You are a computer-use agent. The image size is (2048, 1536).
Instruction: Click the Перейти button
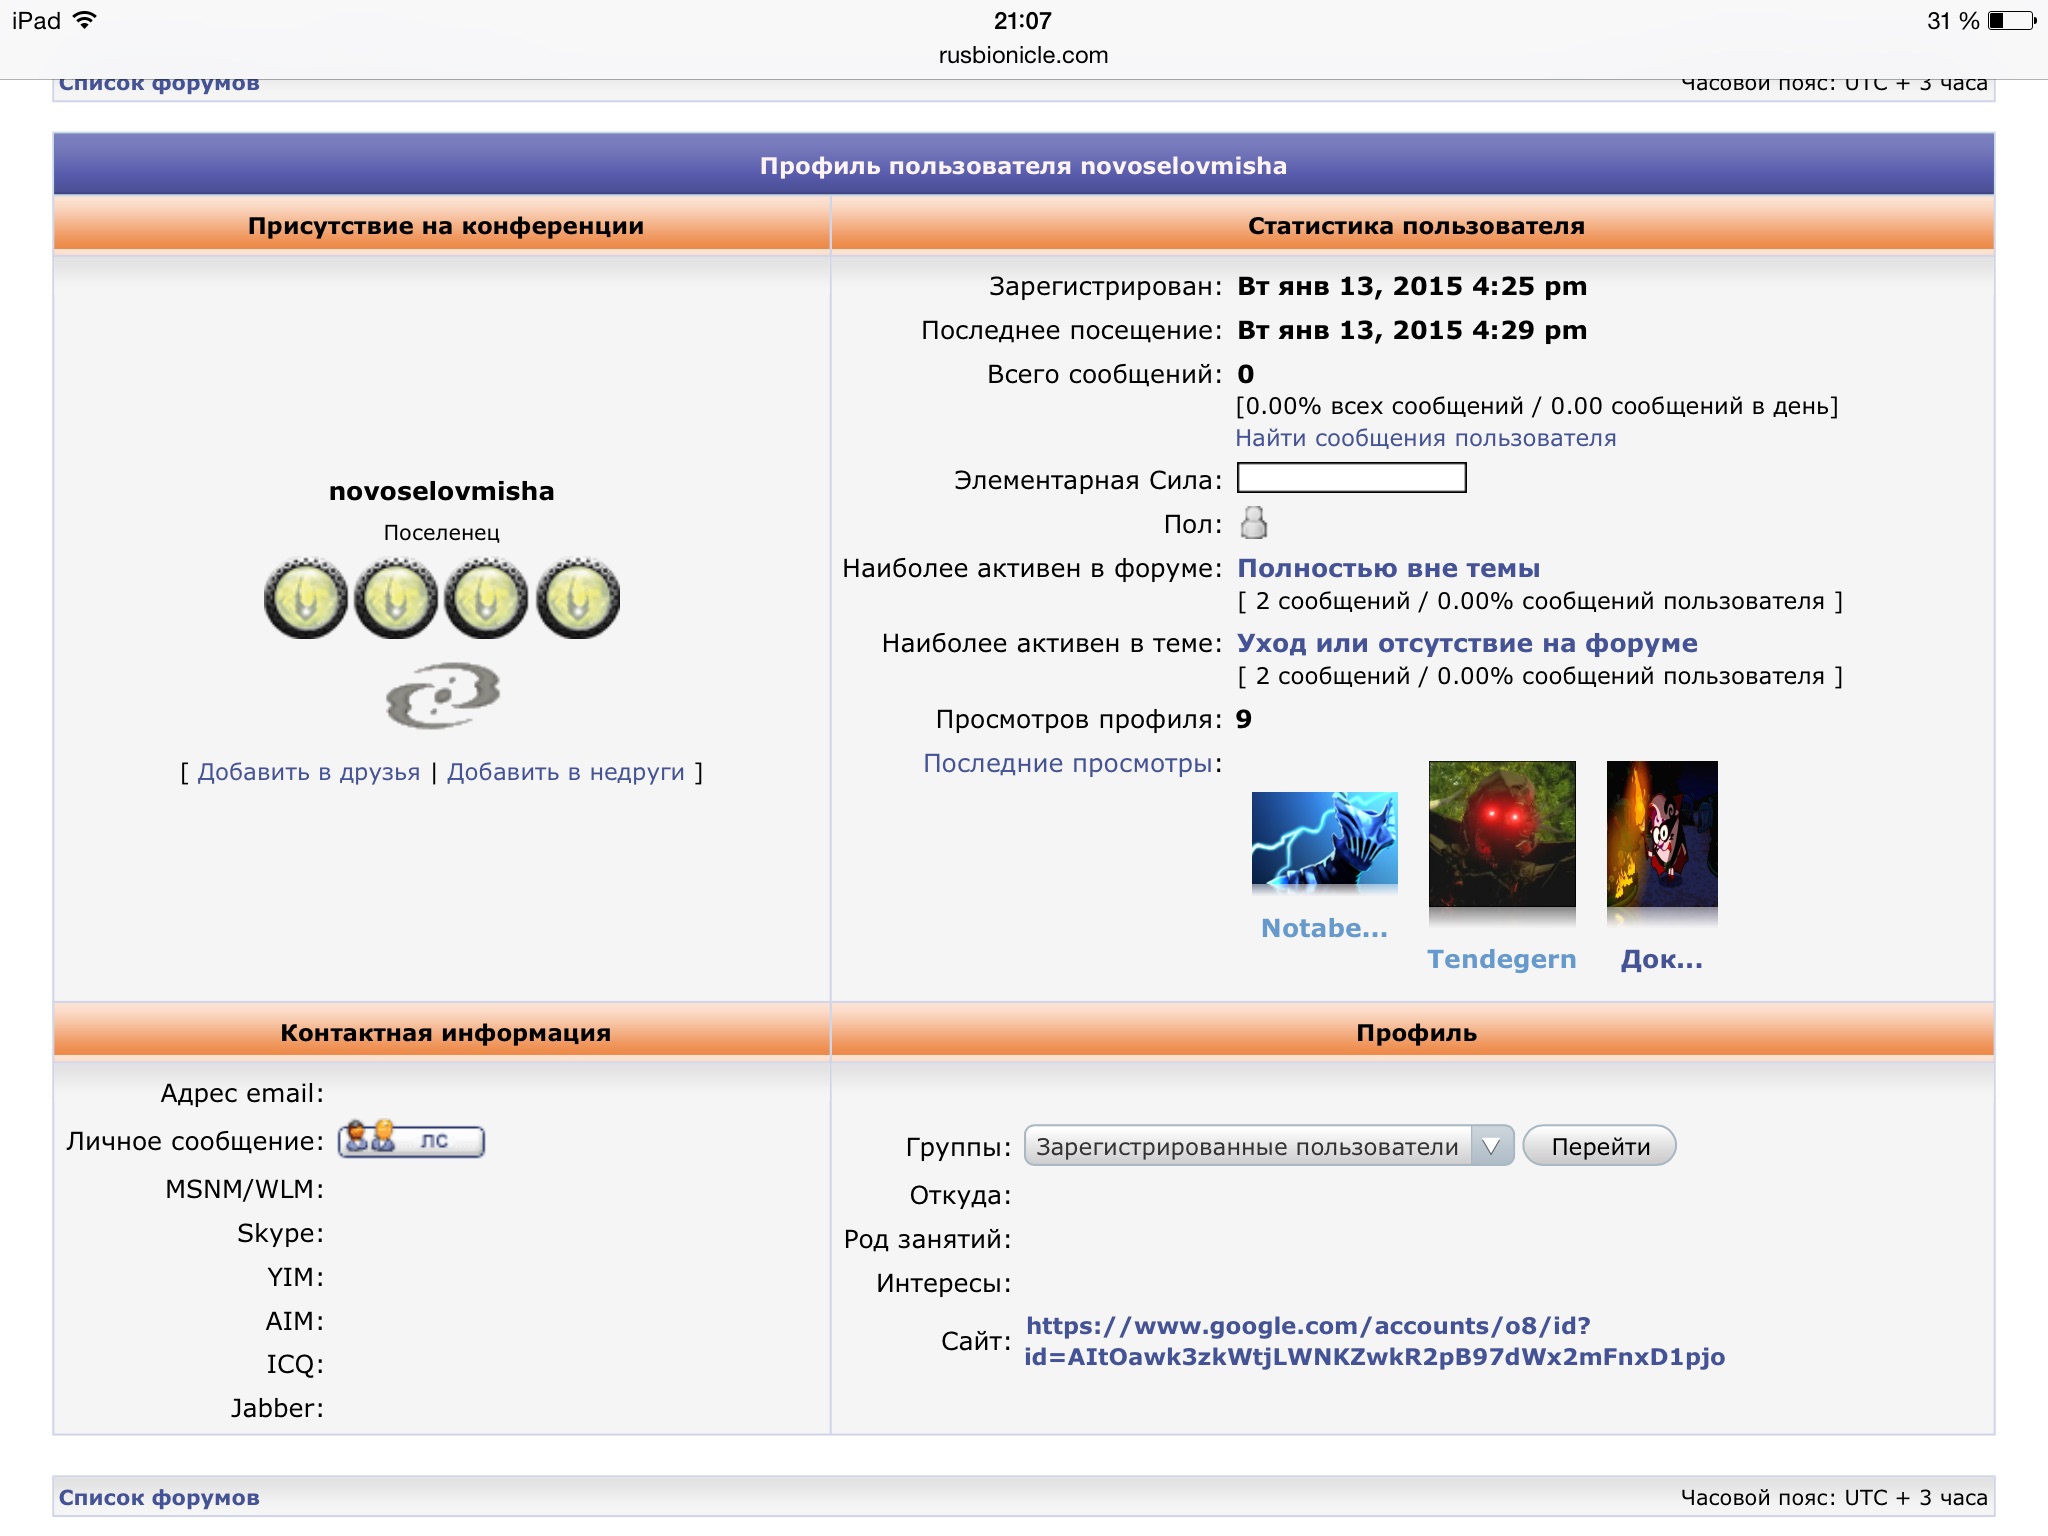point(1600,1146)
